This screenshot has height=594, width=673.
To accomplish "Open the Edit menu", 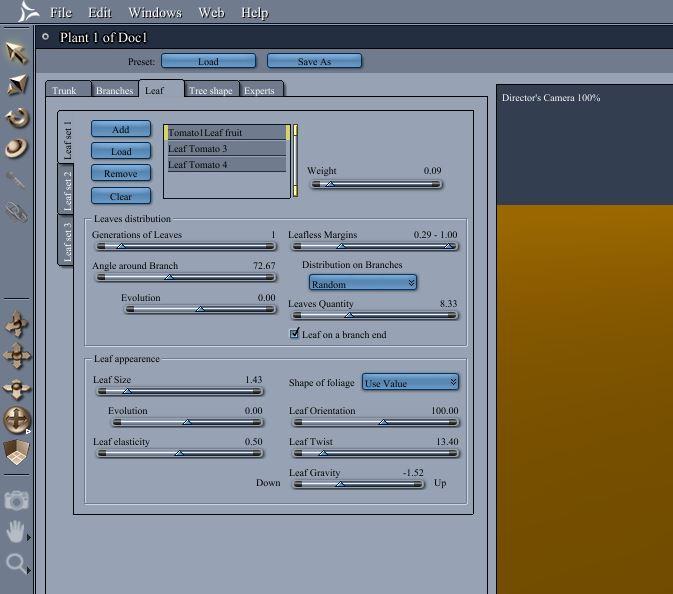I will 100,12.
